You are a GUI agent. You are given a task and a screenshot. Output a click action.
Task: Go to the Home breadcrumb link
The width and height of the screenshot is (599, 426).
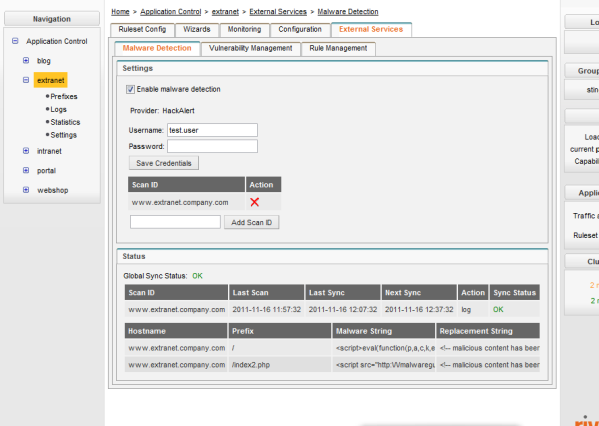pos(120,12)
